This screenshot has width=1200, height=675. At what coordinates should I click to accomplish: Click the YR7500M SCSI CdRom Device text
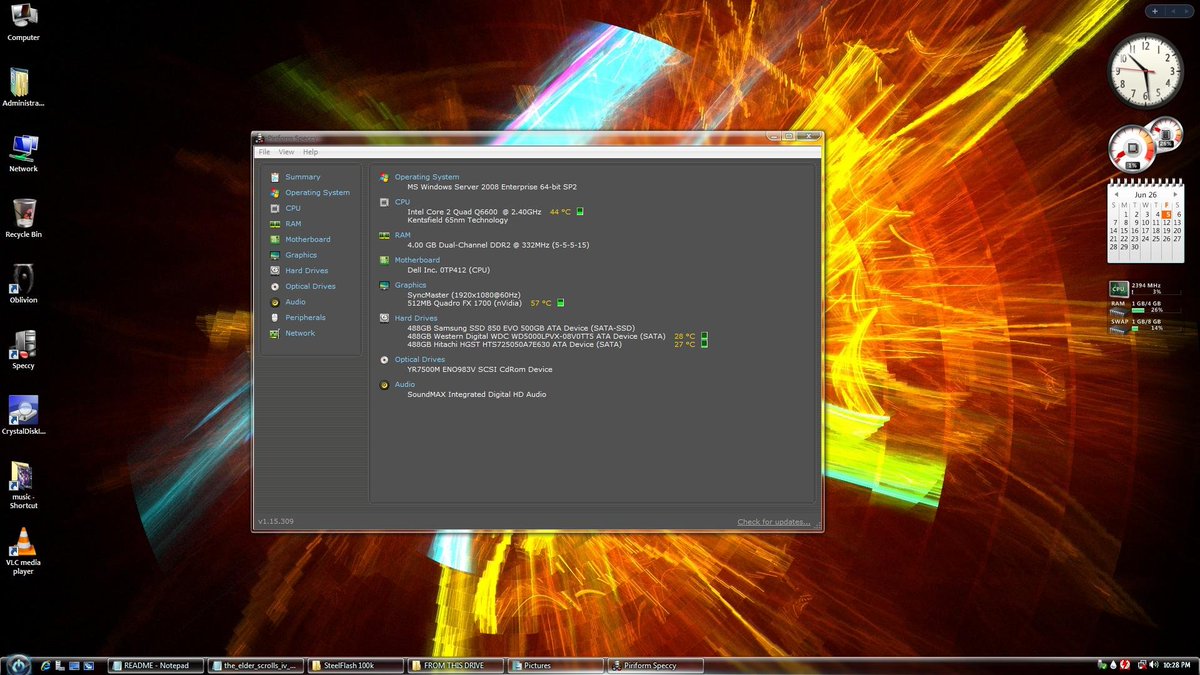click(479, 369)
